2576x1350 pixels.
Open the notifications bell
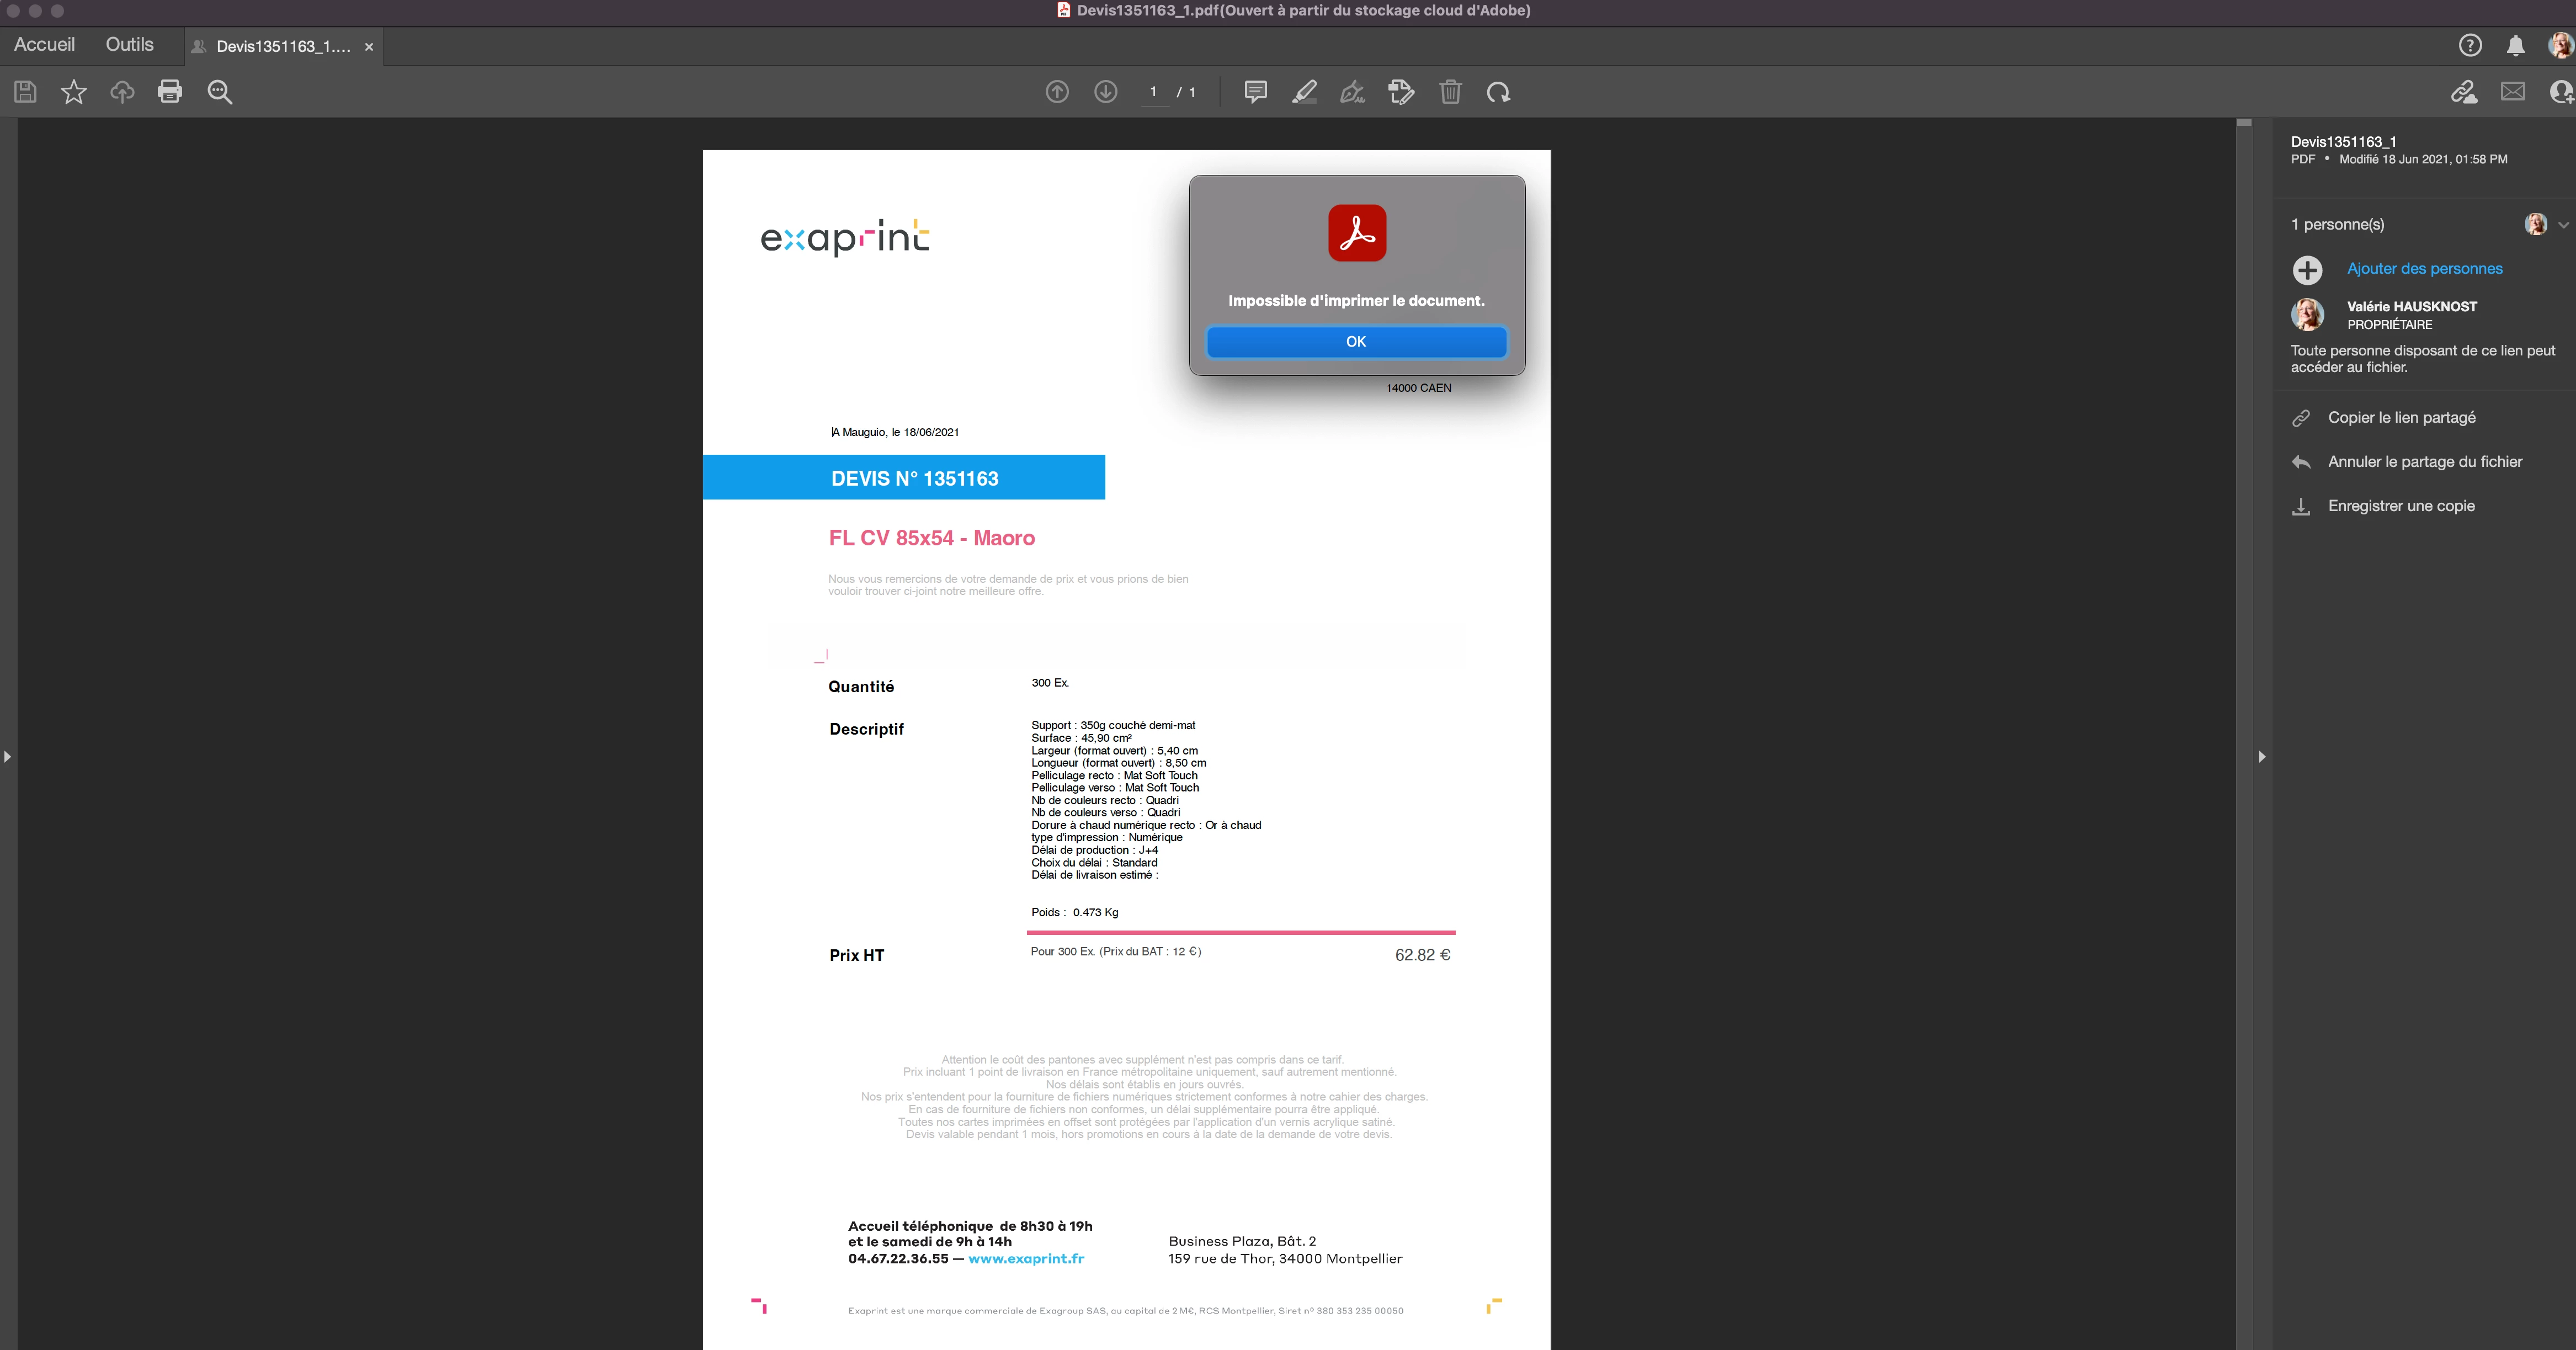click(x=2515, y=45)
